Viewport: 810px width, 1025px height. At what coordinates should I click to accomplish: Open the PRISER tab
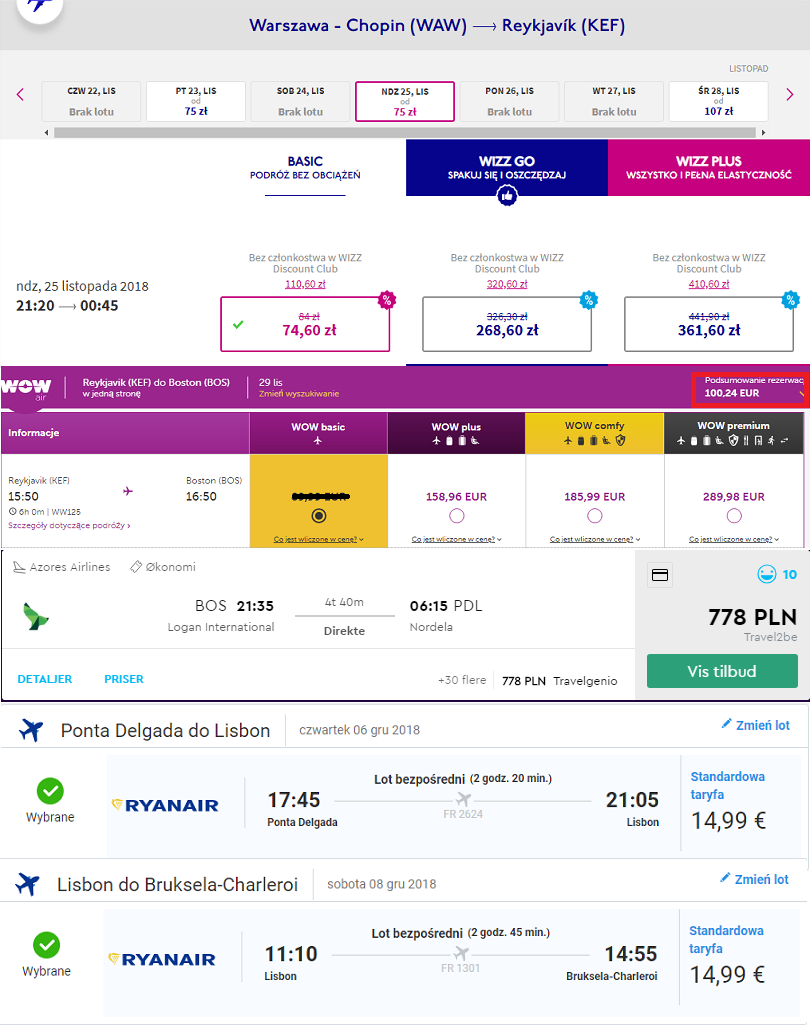coord(124,679)
